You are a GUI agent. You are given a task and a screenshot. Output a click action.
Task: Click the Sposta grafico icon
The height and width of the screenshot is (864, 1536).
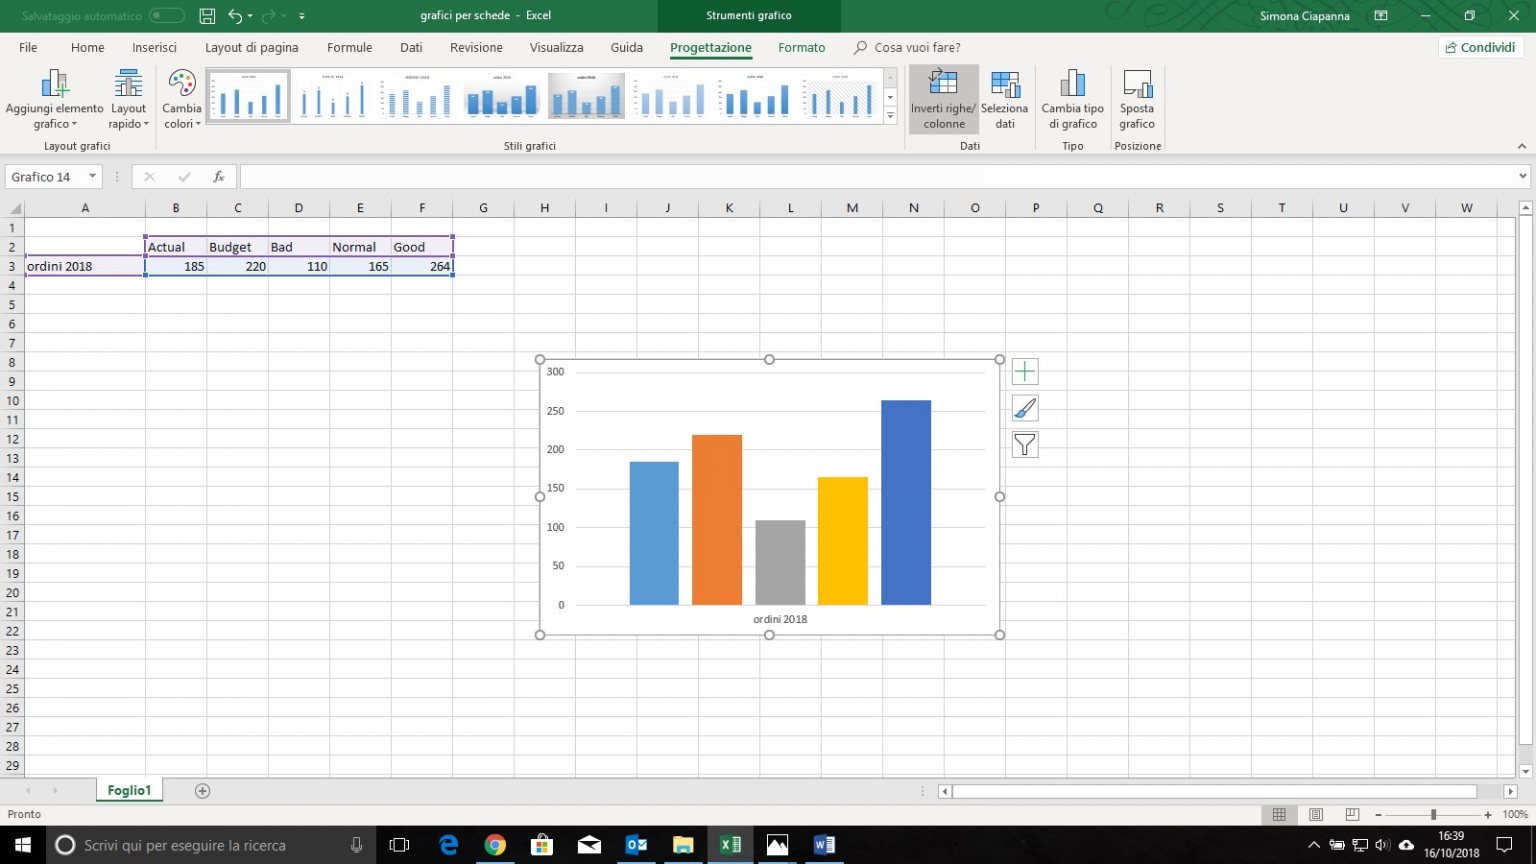[1136, 97]
